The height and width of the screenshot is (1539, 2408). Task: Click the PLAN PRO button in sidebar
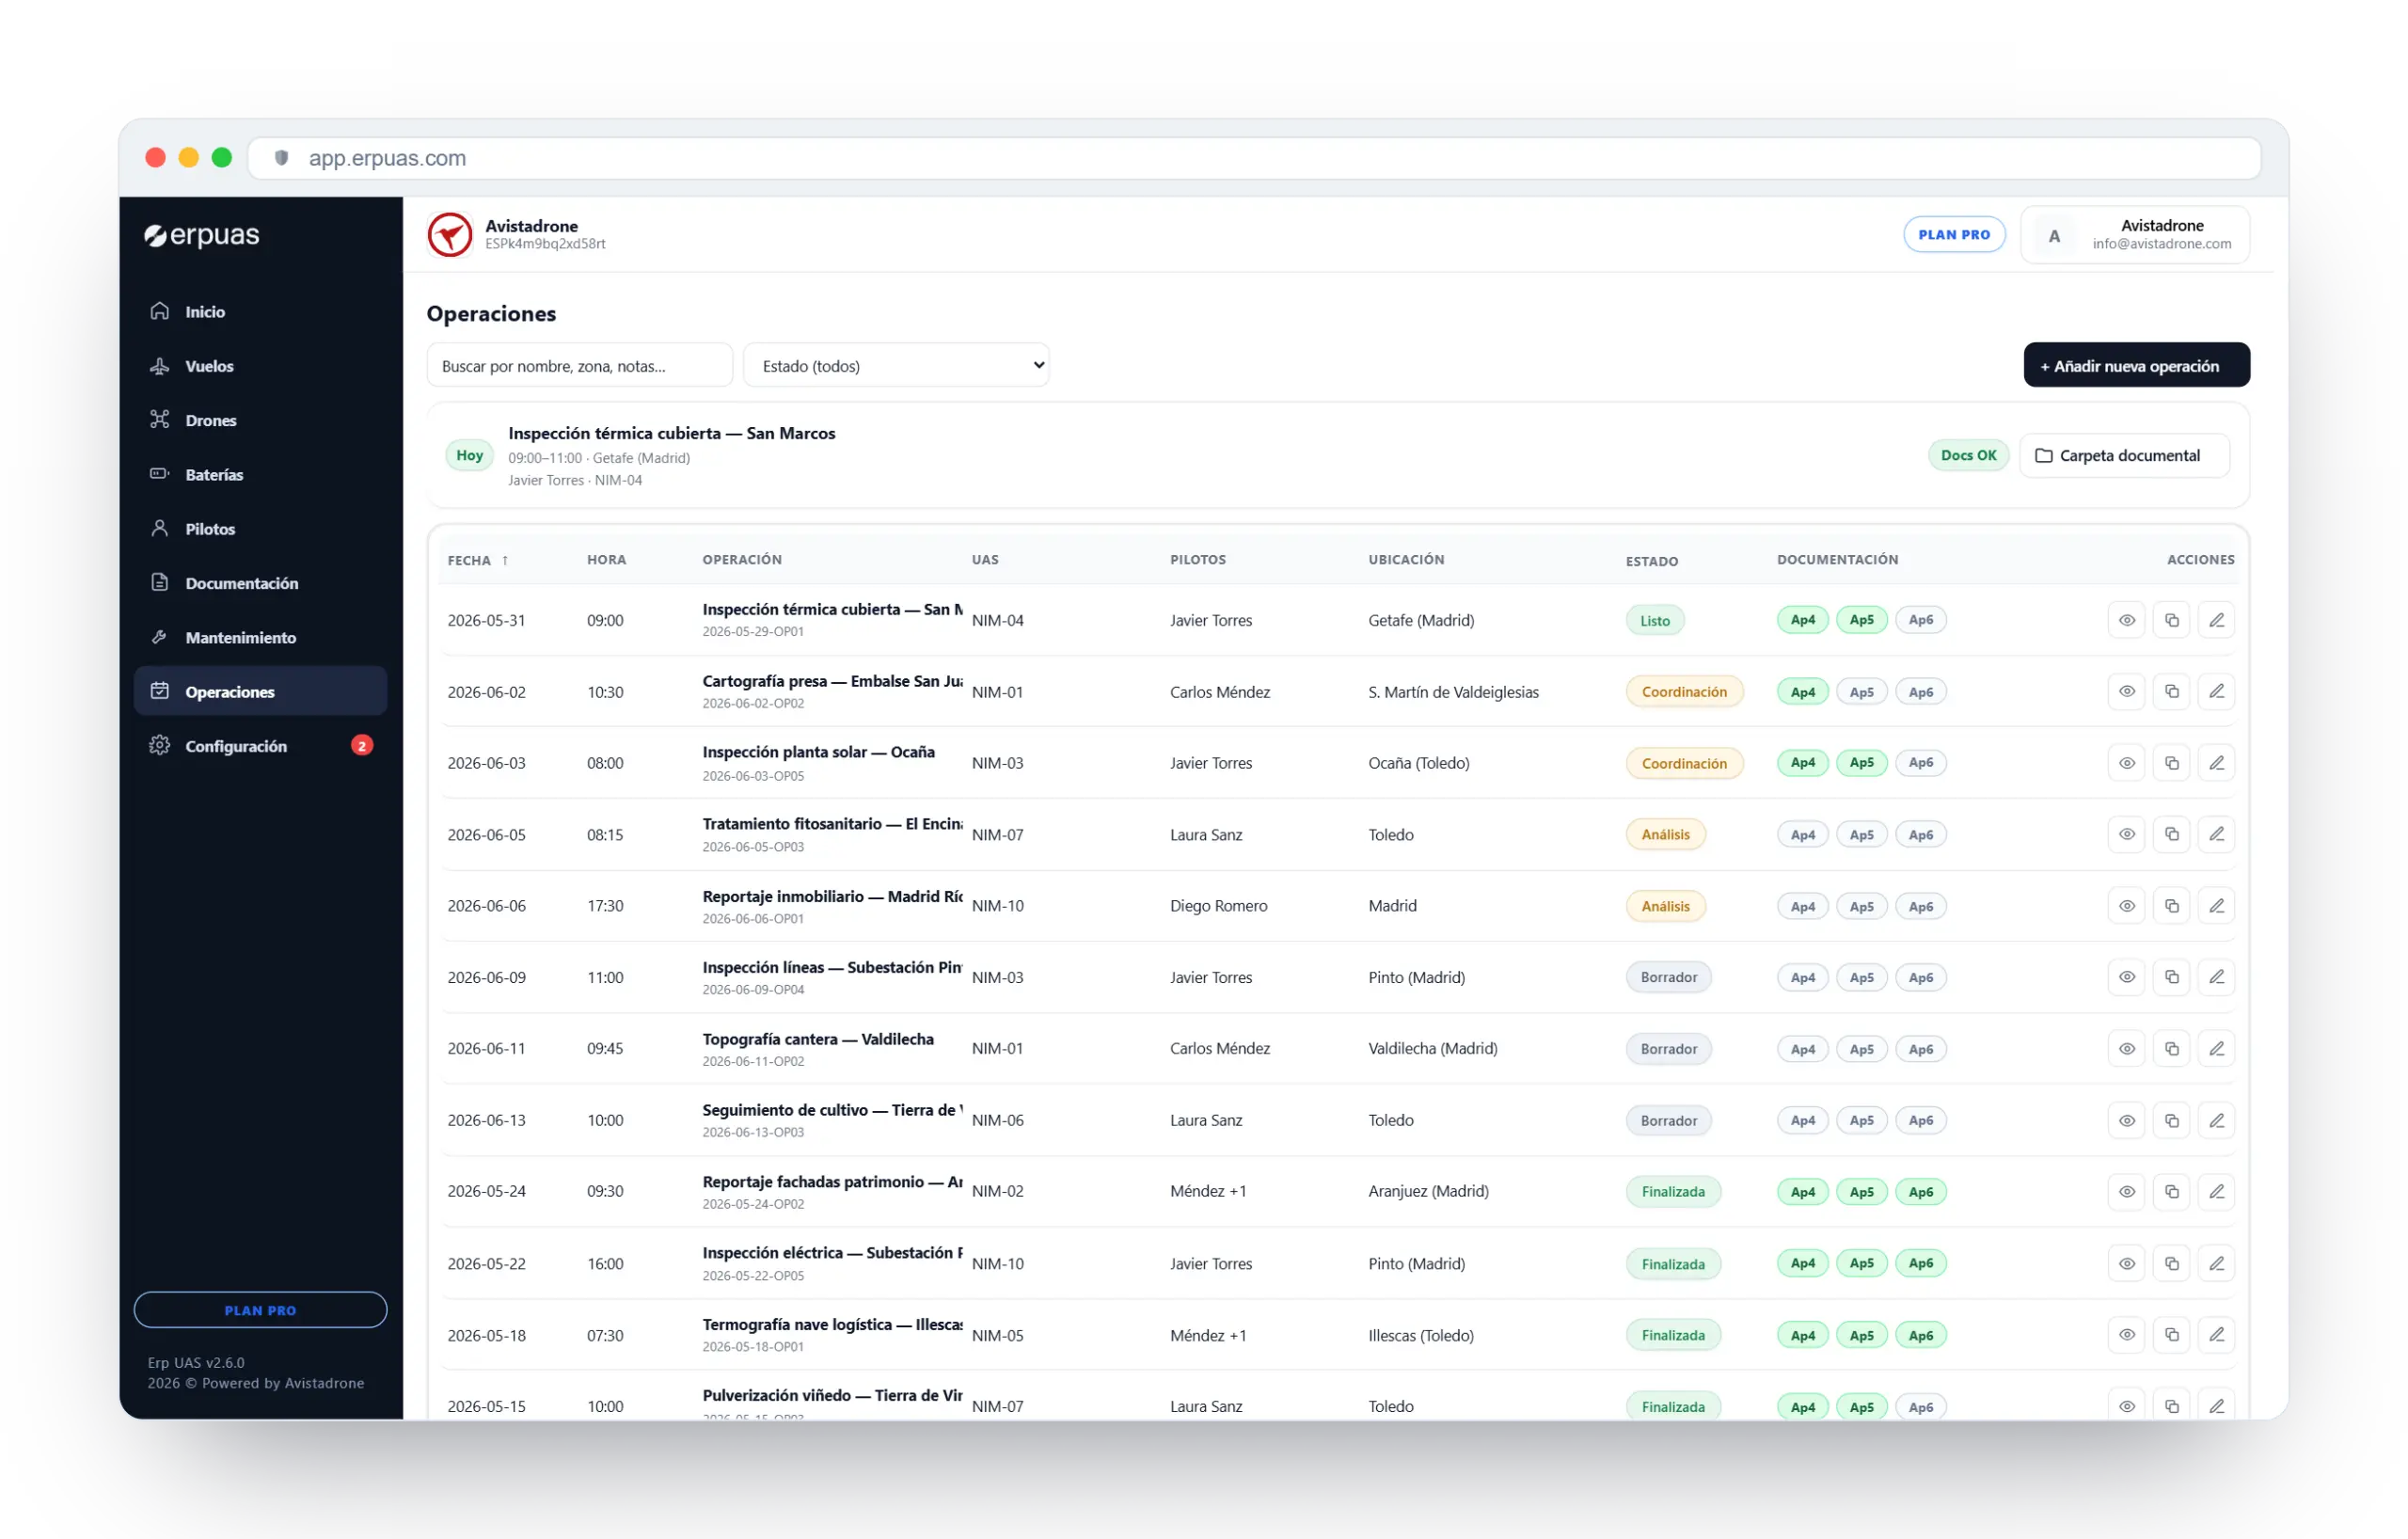click(x=260, y=1310)
